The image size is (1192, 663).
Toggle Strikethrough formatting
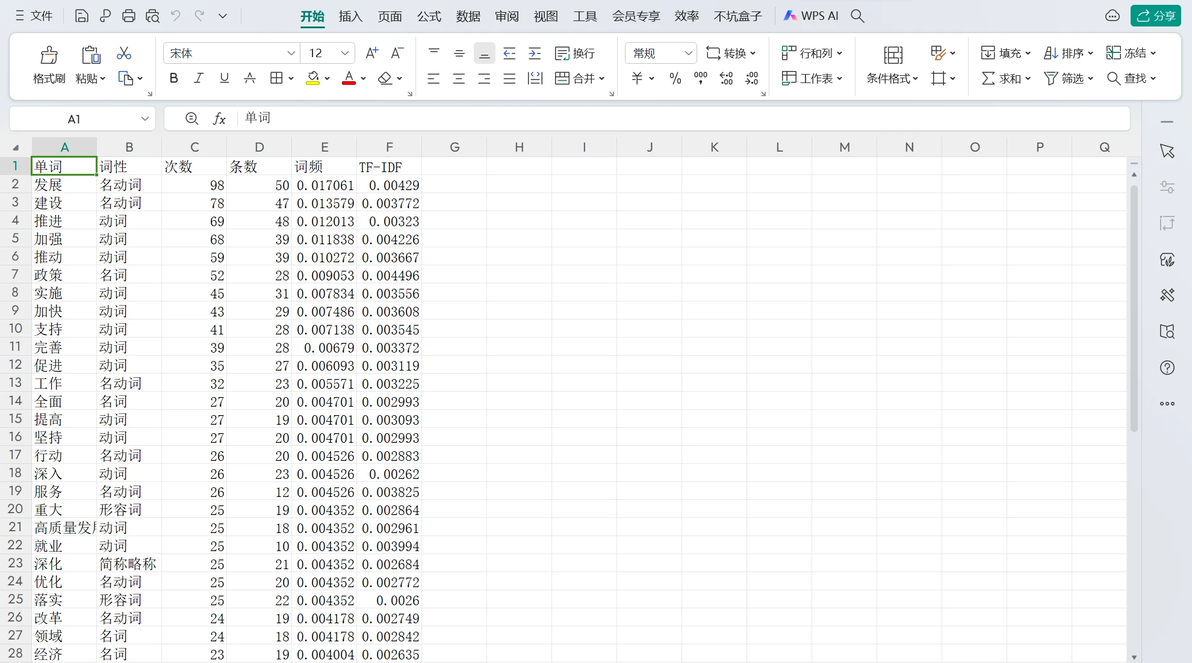pyautogui.click(x=249, y=78)
